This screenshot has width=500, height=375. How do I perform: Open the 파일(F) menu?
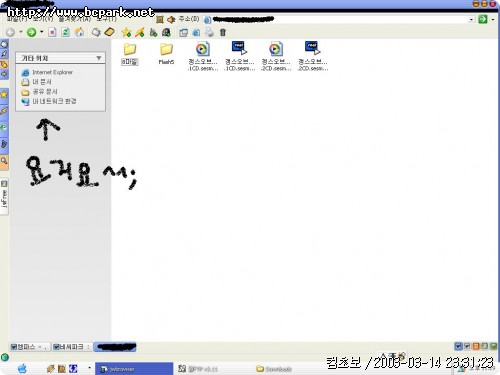pyautogui.click(x=17, y=19)
